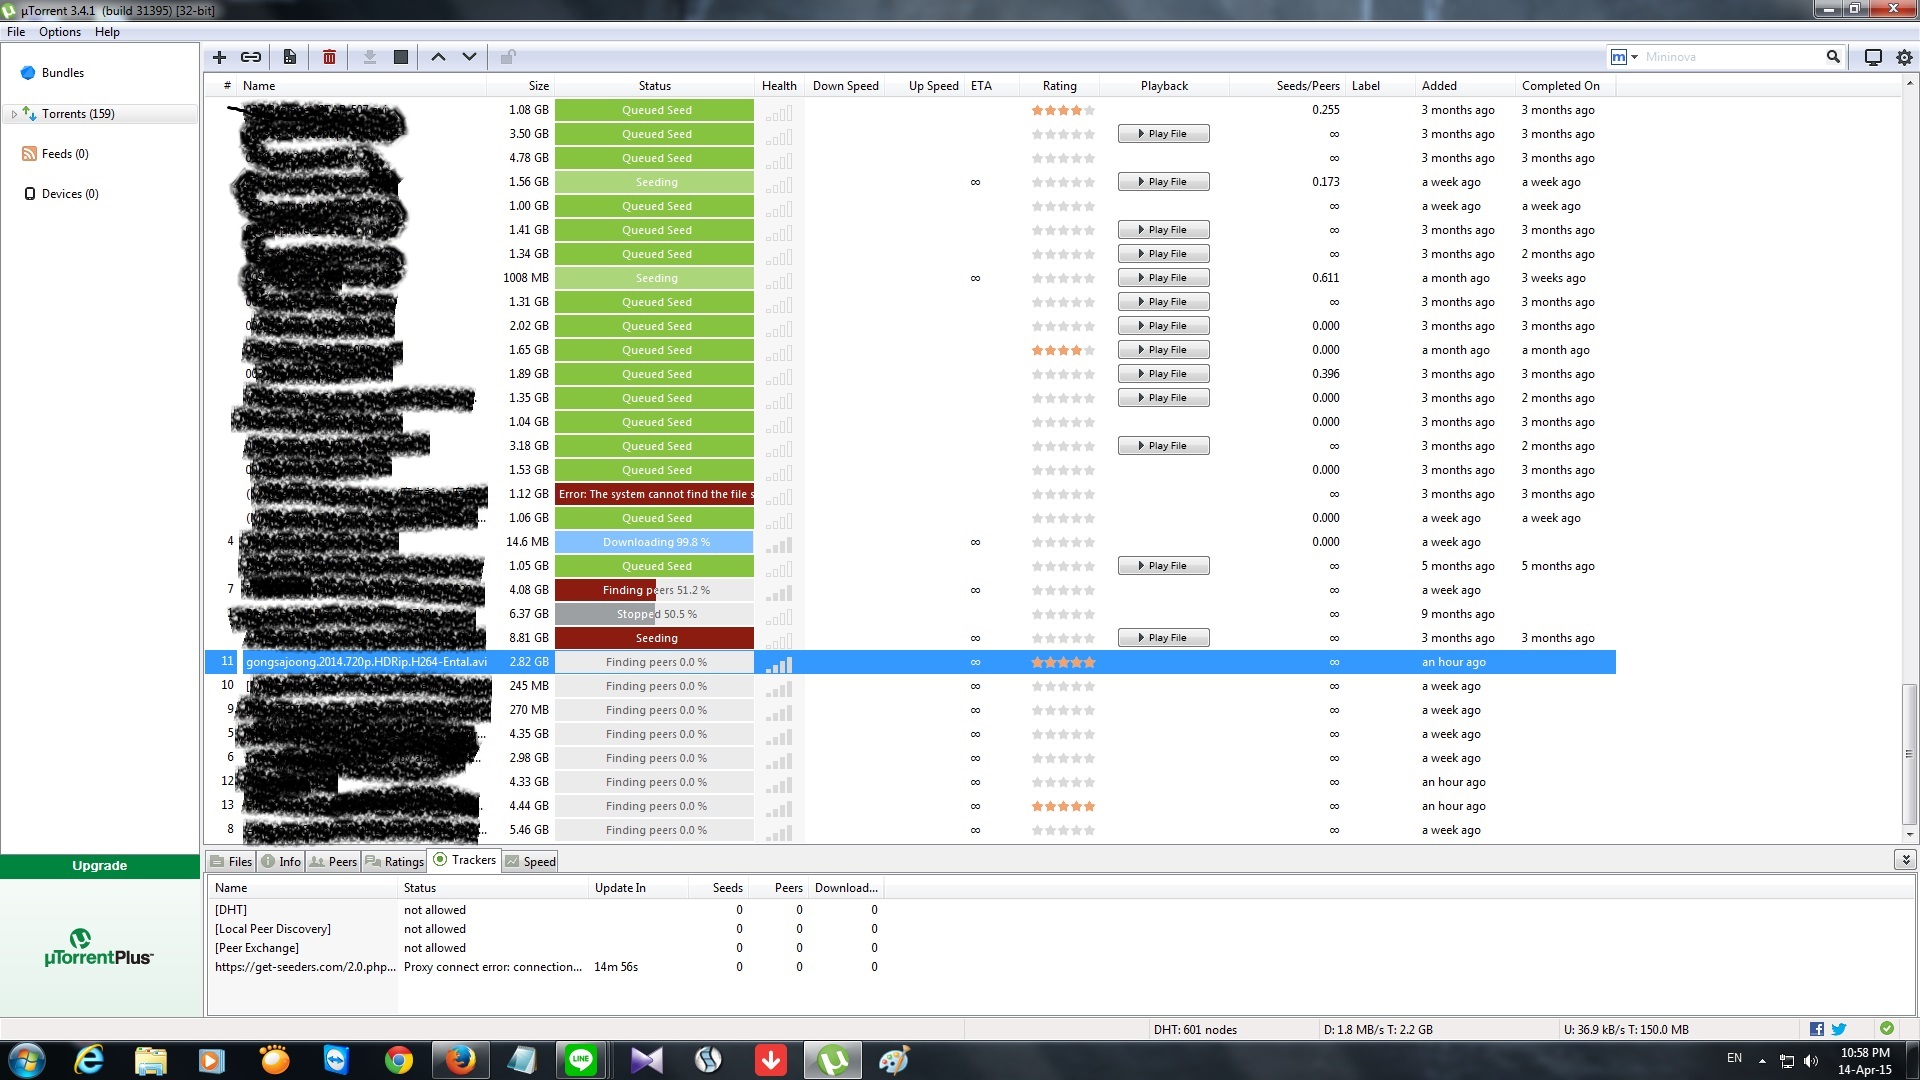Click Play File for the 1008 MB torrent
This screenshot has height=1080, width=1920.
pyautogui.click(x=1163, y=278)
